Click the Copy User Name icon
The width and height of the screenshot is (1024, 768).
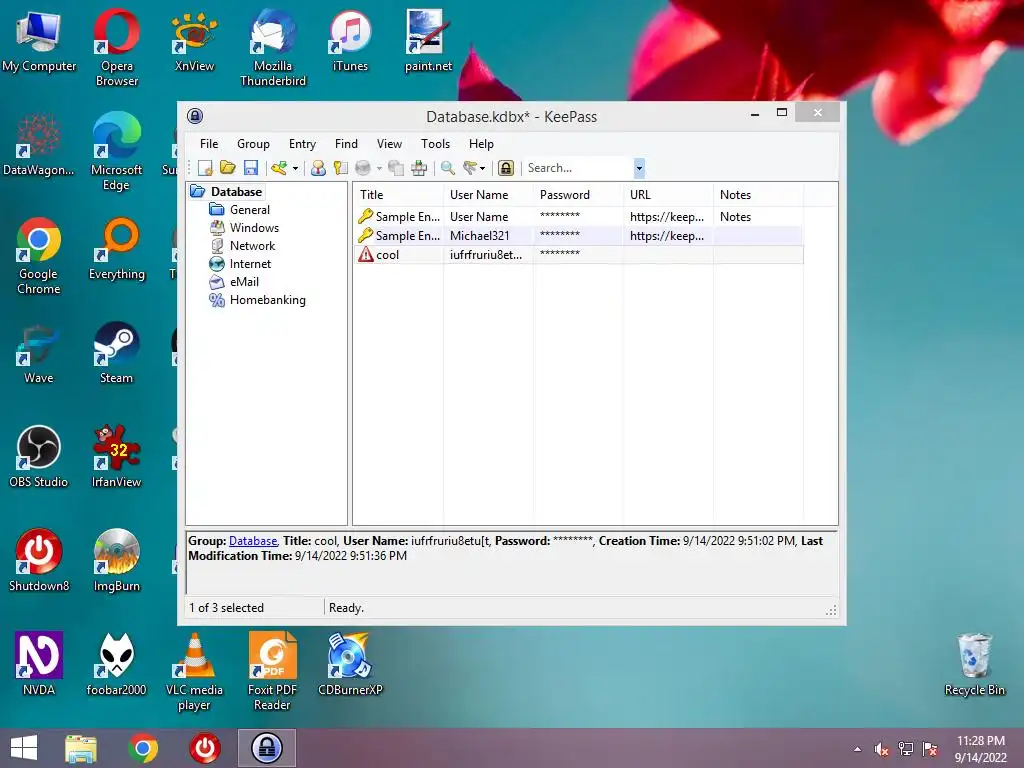coord(318,168)
